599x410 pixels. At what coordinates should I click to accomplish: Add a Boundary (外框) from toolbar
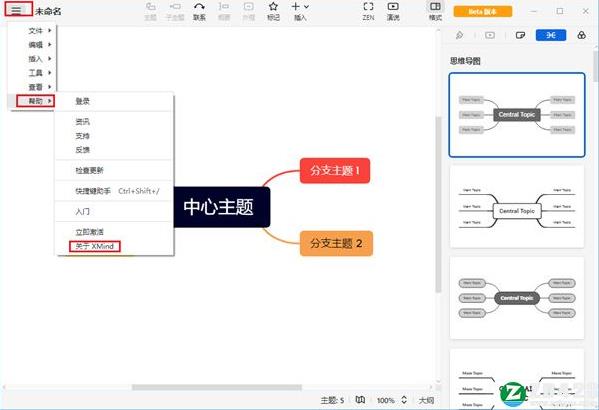click(x=248, y=11)
